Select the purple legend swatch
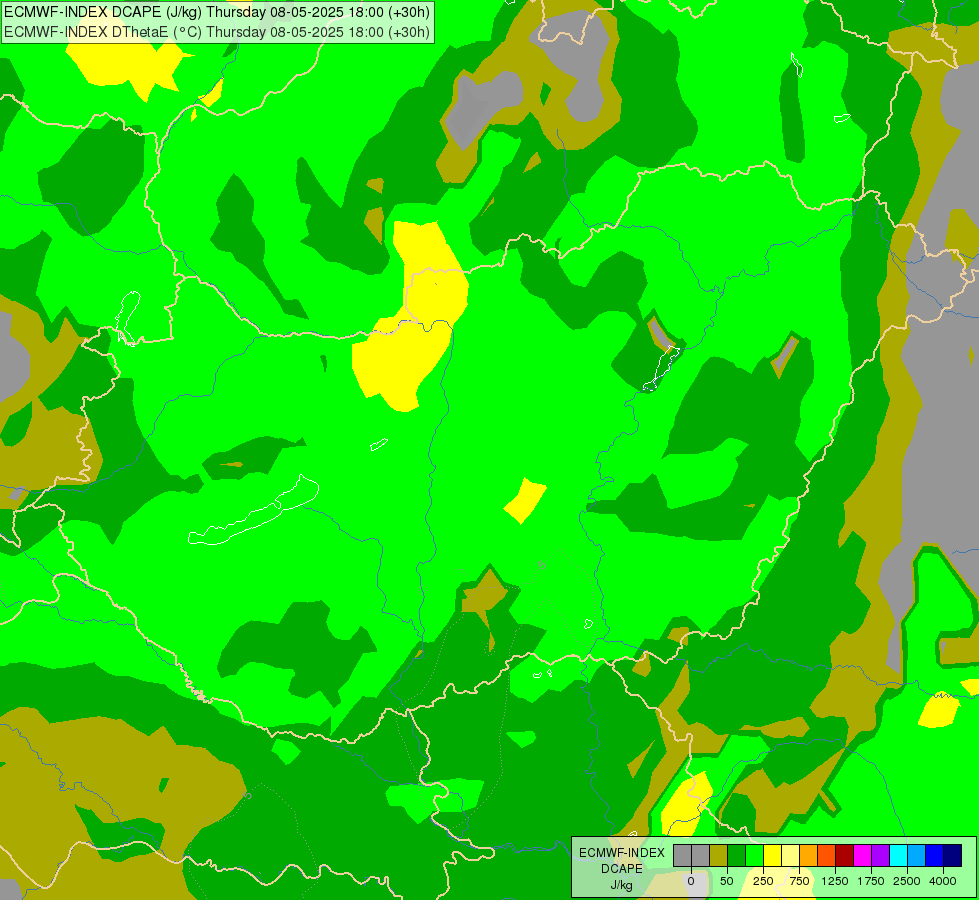The image size is (979, 900). (x=881, y=855)
